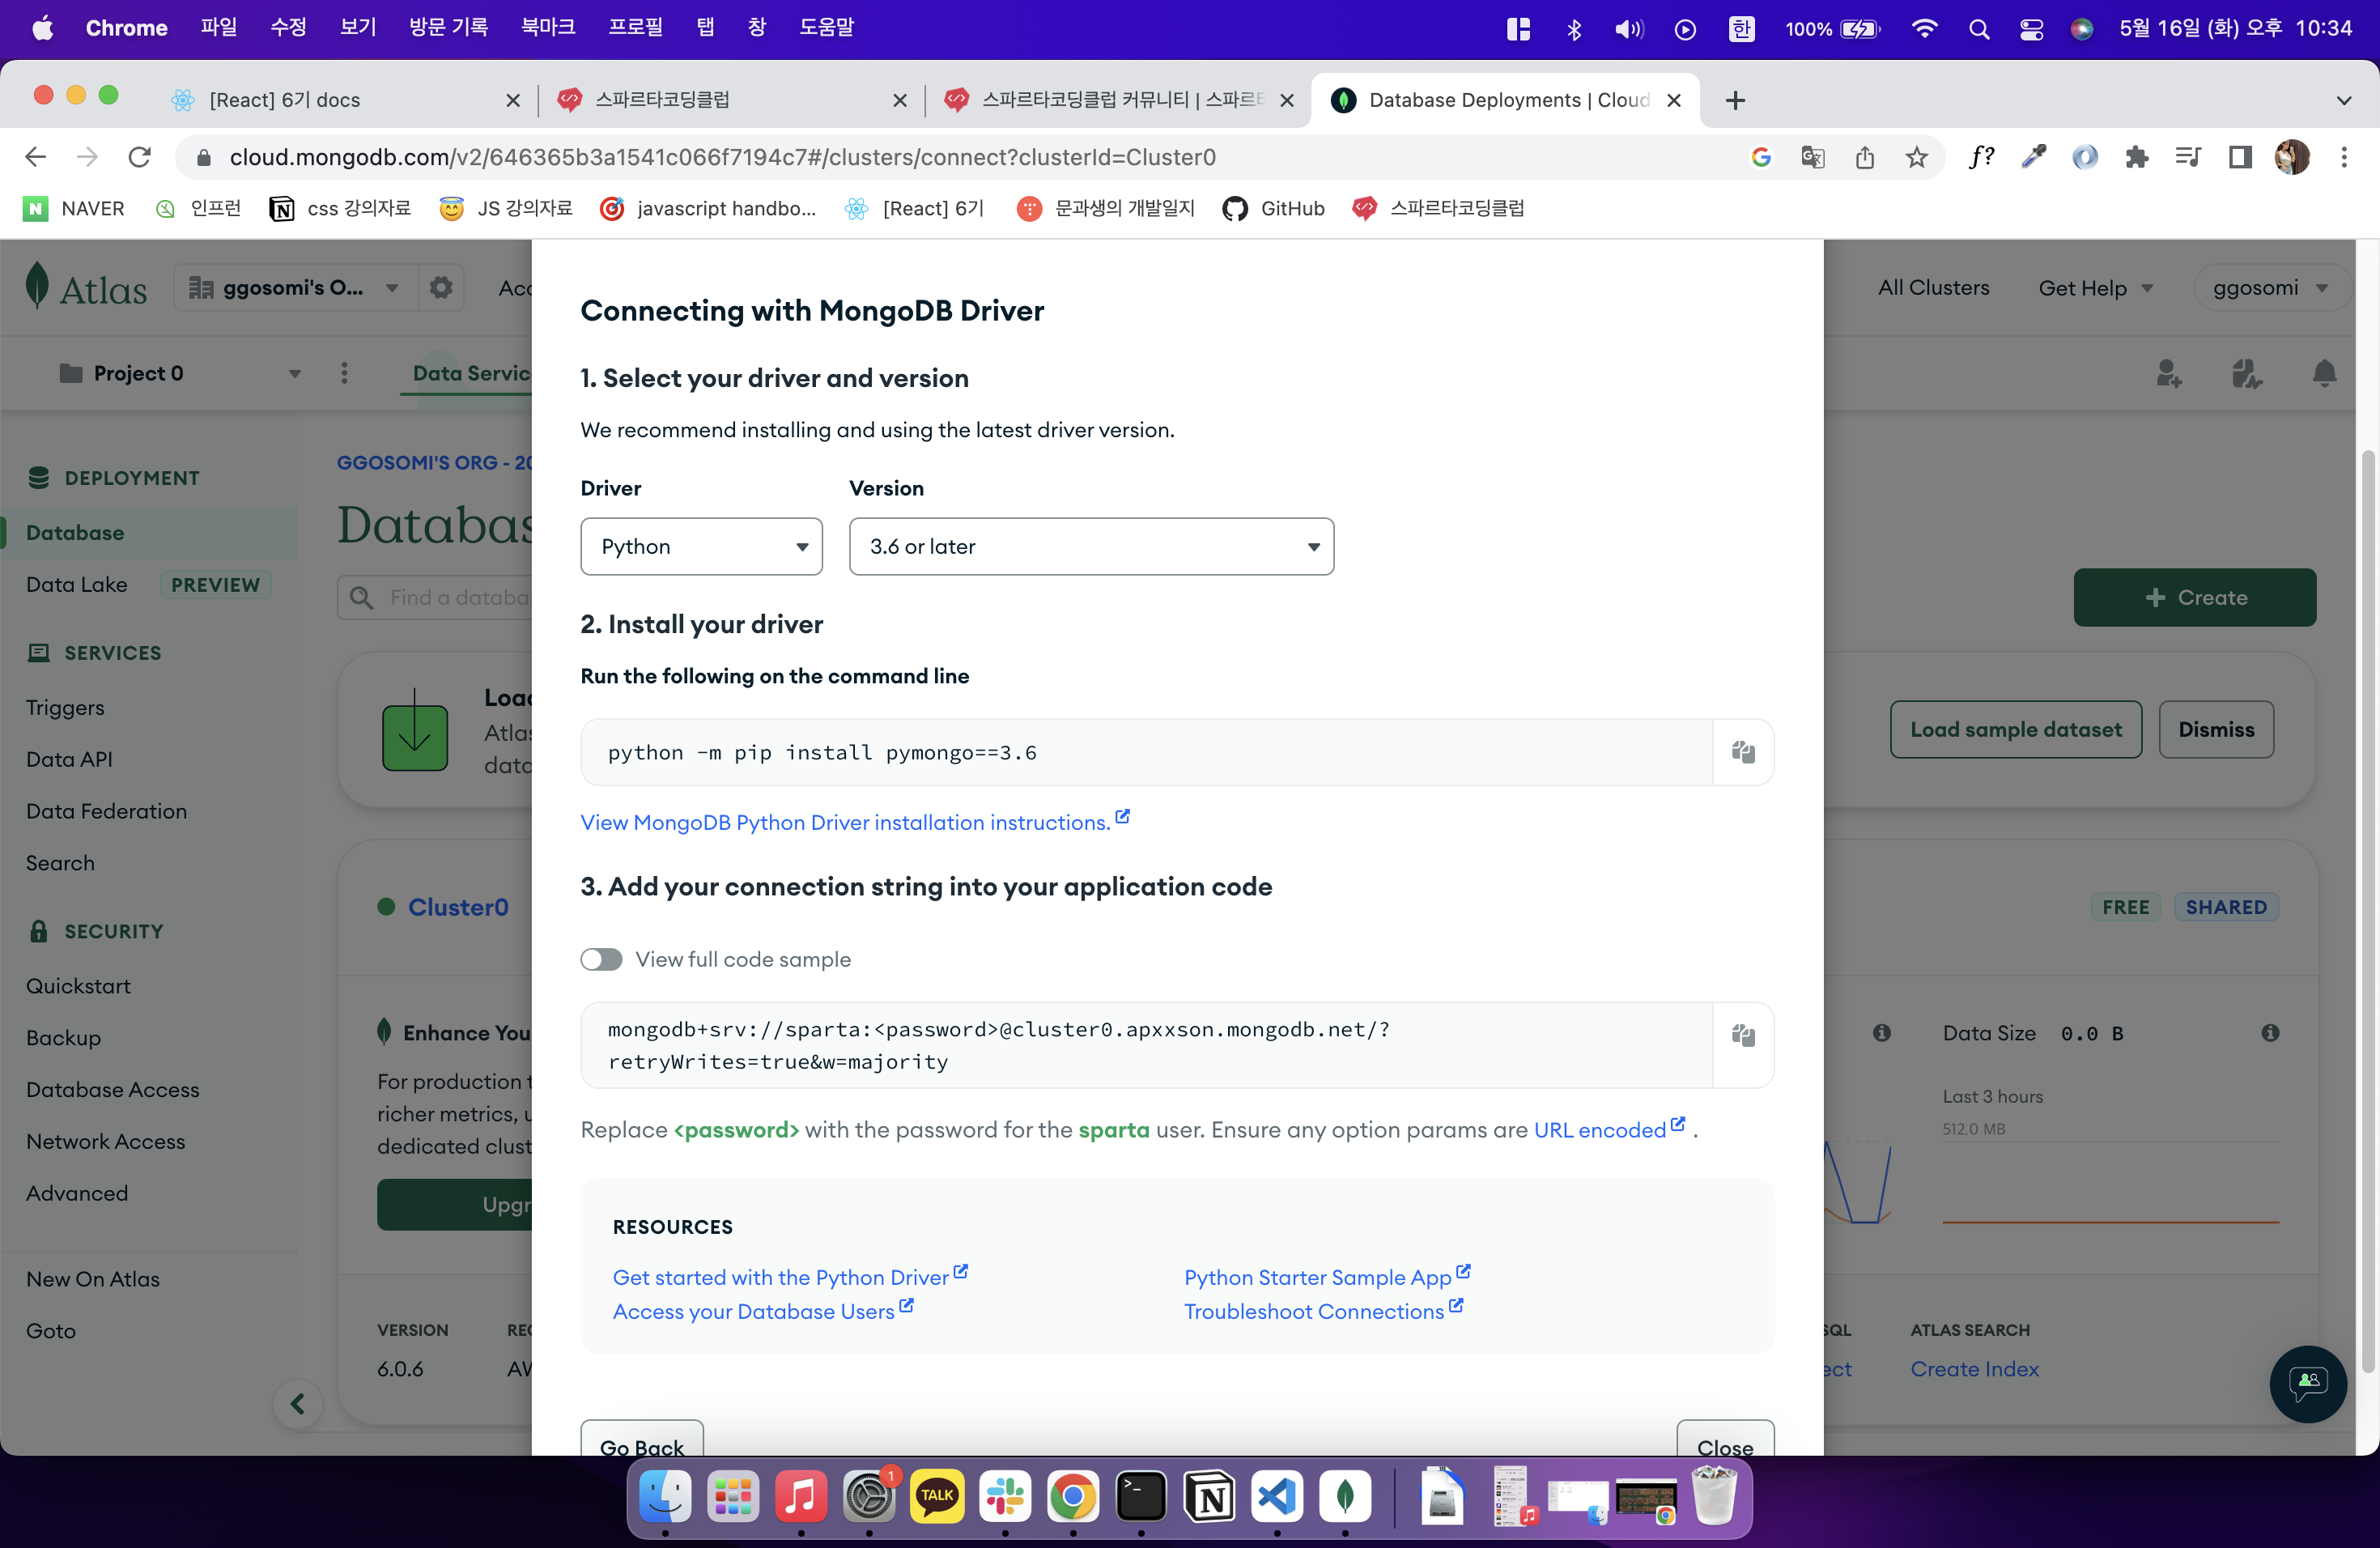Expand the Get Help dropdown
Viewport: 2380px width, 1548px height.
(x=2096, y=288)
